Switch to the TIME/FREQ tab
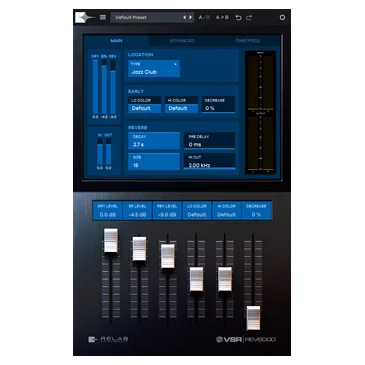The width and height of the screenshot is (365, 365). (247, 41)
